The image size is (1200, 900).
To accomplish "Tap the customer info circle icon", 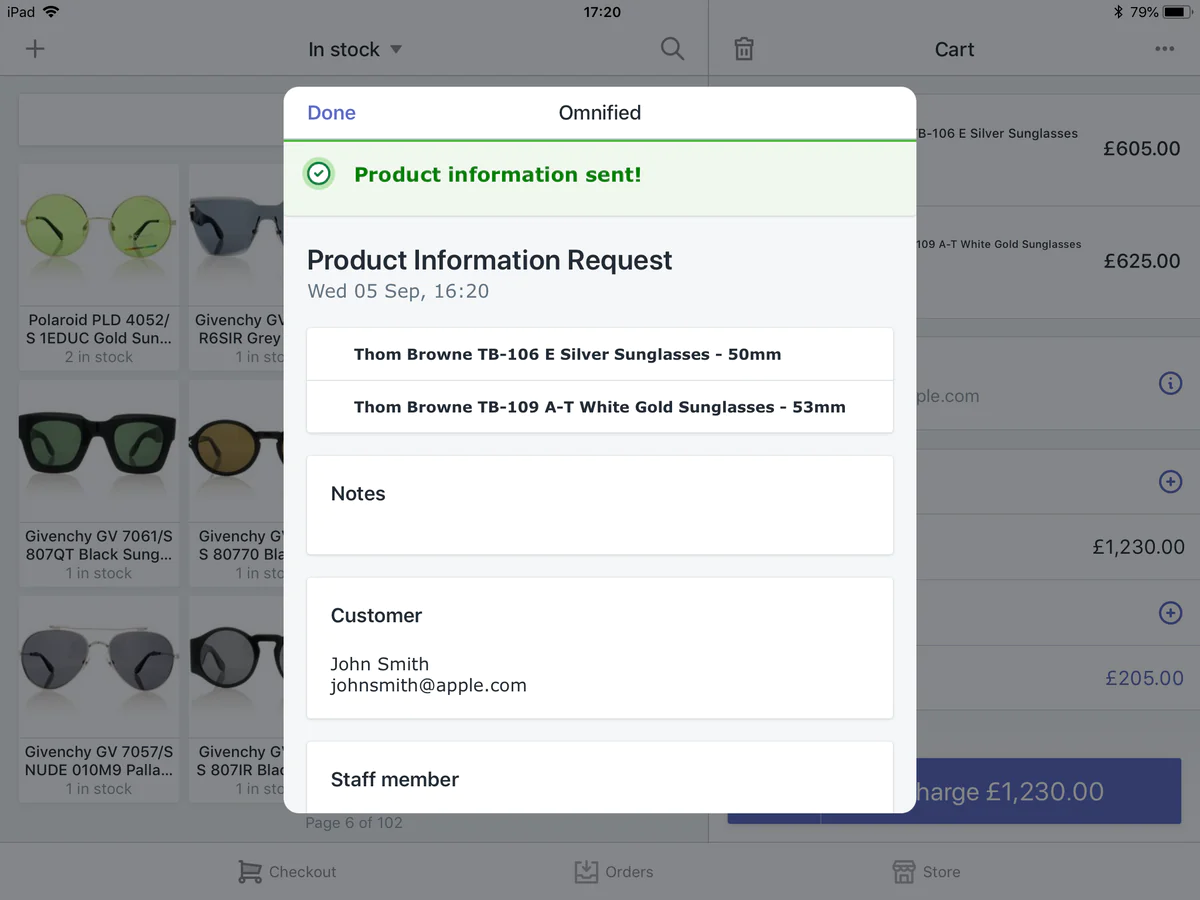I will (x=1170, y=383).
